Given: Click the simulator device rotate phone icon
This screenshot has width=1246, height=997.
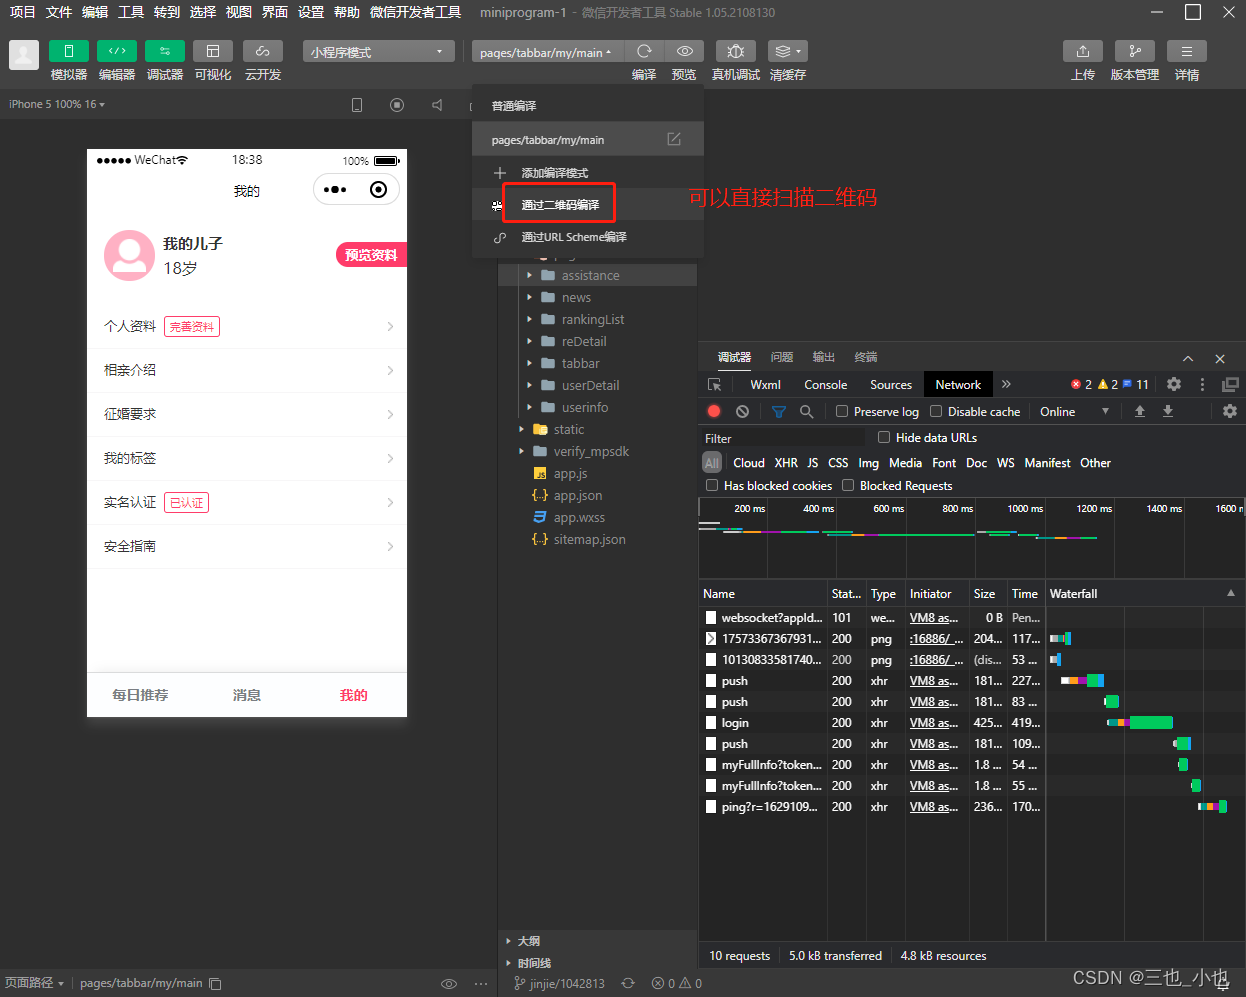Looking at the screenshot, I should 357,105.
